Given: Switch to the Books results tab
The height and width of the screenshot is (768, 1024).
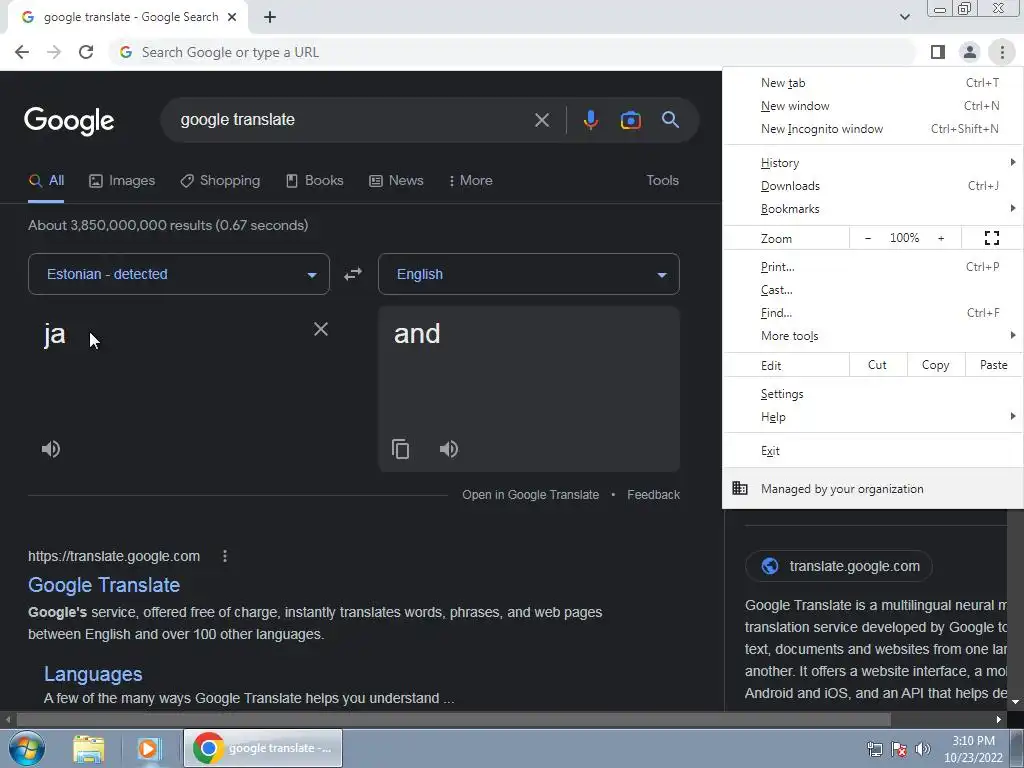Looking at the screenshot, I should coord(315,181).
